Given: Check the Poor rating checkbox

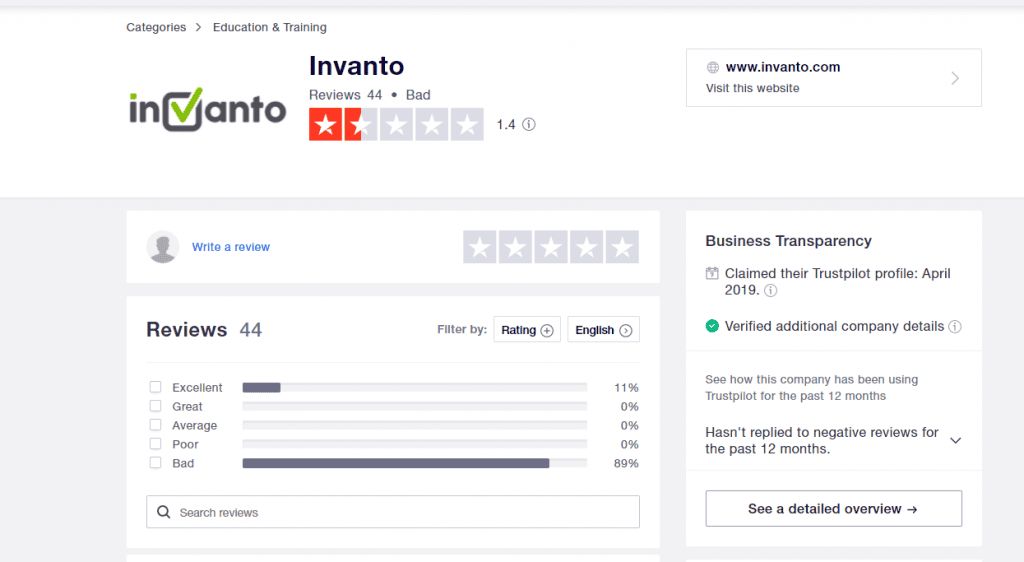Looking at the screenshot, I should tap(155, 444).
